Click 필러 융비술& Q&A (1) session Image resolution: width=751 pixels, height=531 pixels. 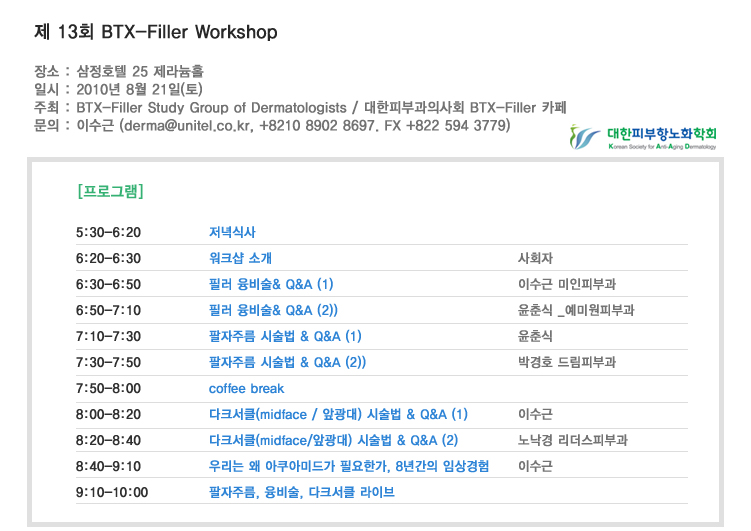click(x=271, y=284)
